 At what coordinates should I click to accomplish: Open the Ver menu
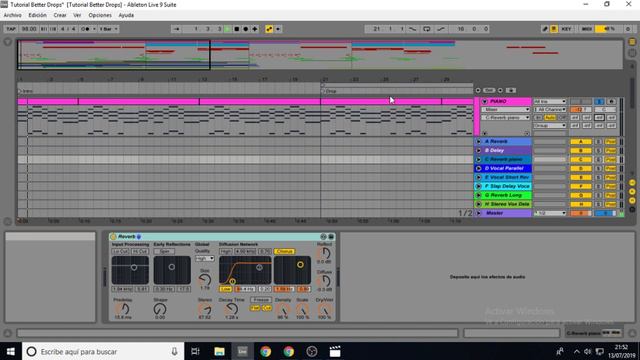77,15
